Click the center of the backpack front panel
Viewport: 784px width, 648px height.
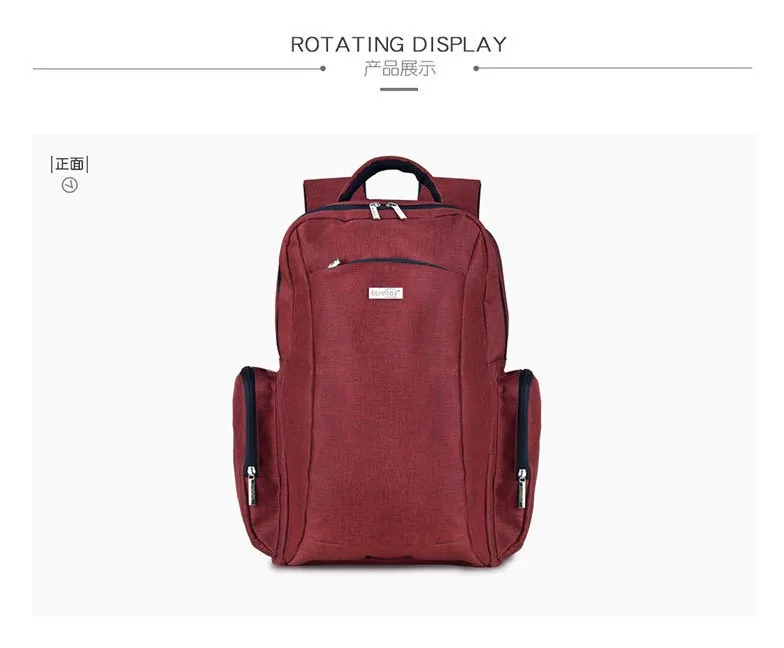(x=388, y=400)
